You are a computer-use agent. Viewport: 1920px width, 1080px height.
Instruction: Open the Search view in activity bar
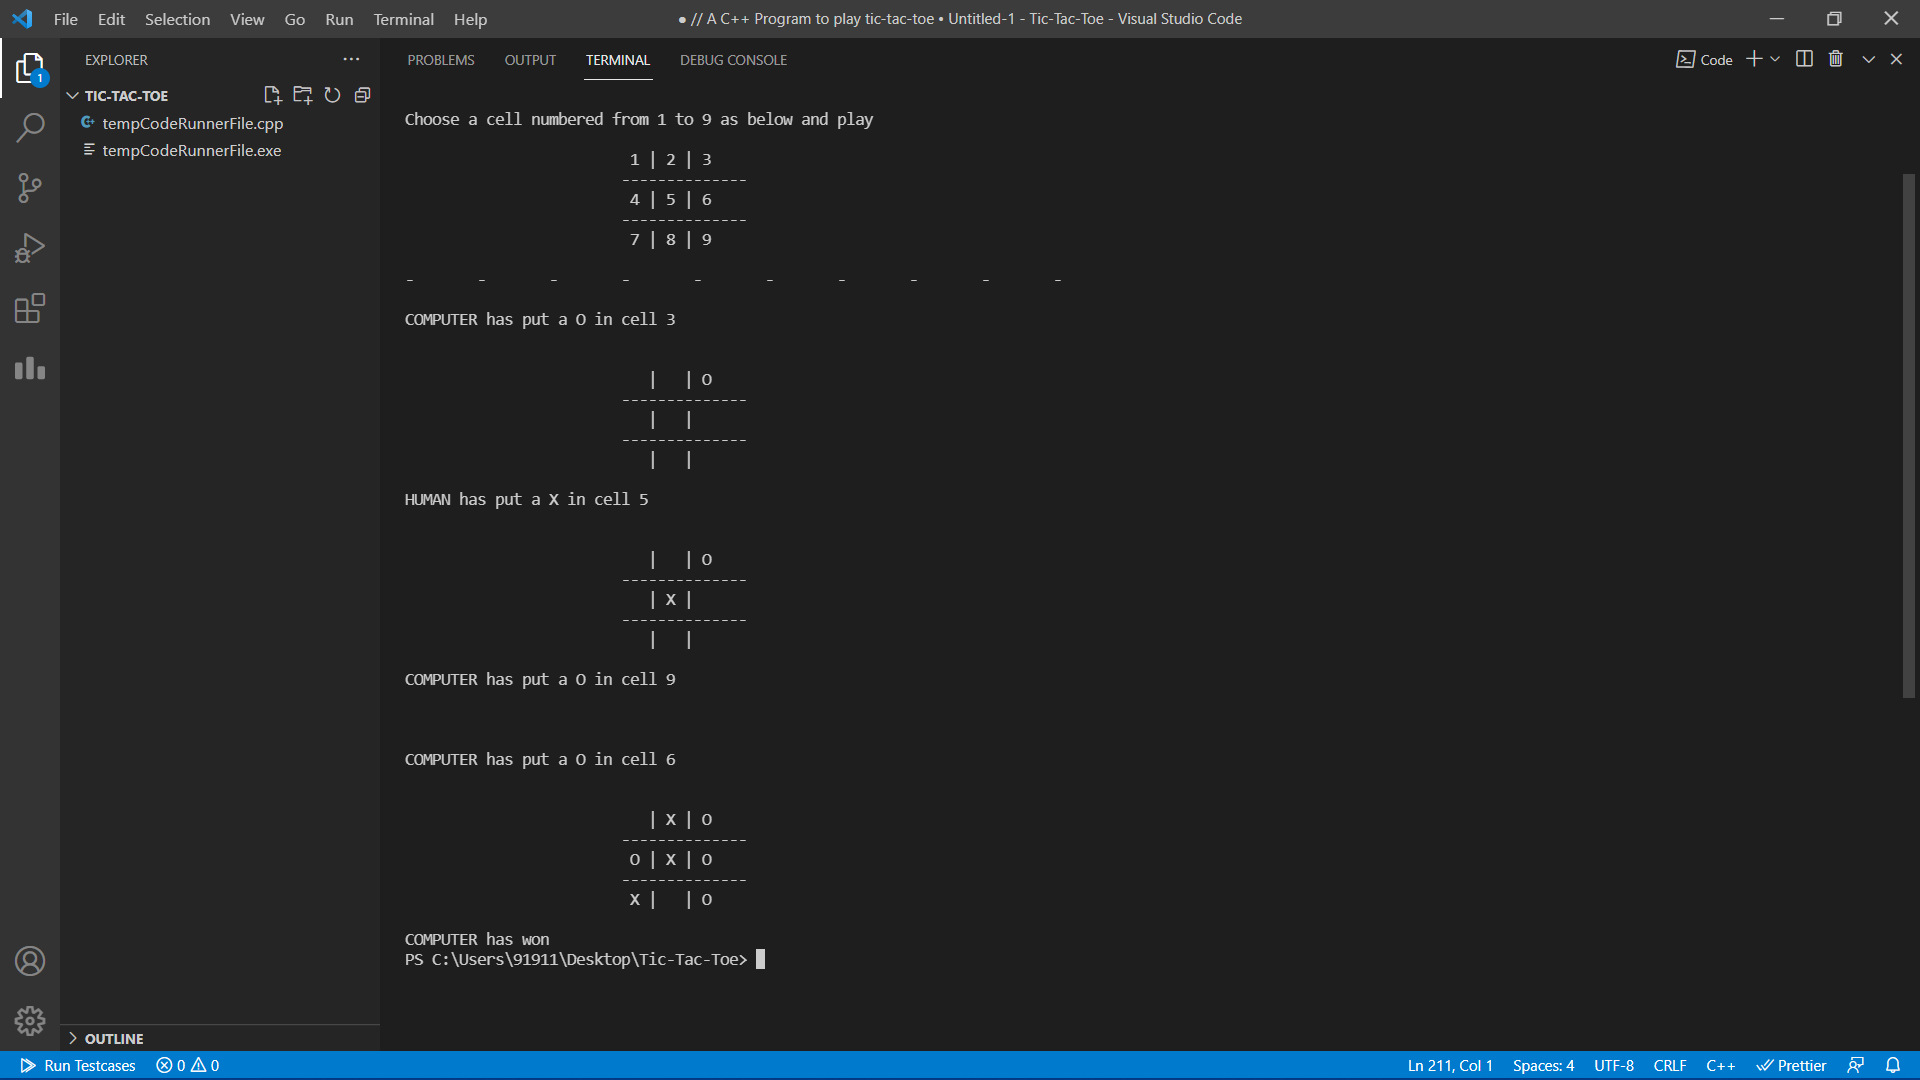[x=30, y=128]
